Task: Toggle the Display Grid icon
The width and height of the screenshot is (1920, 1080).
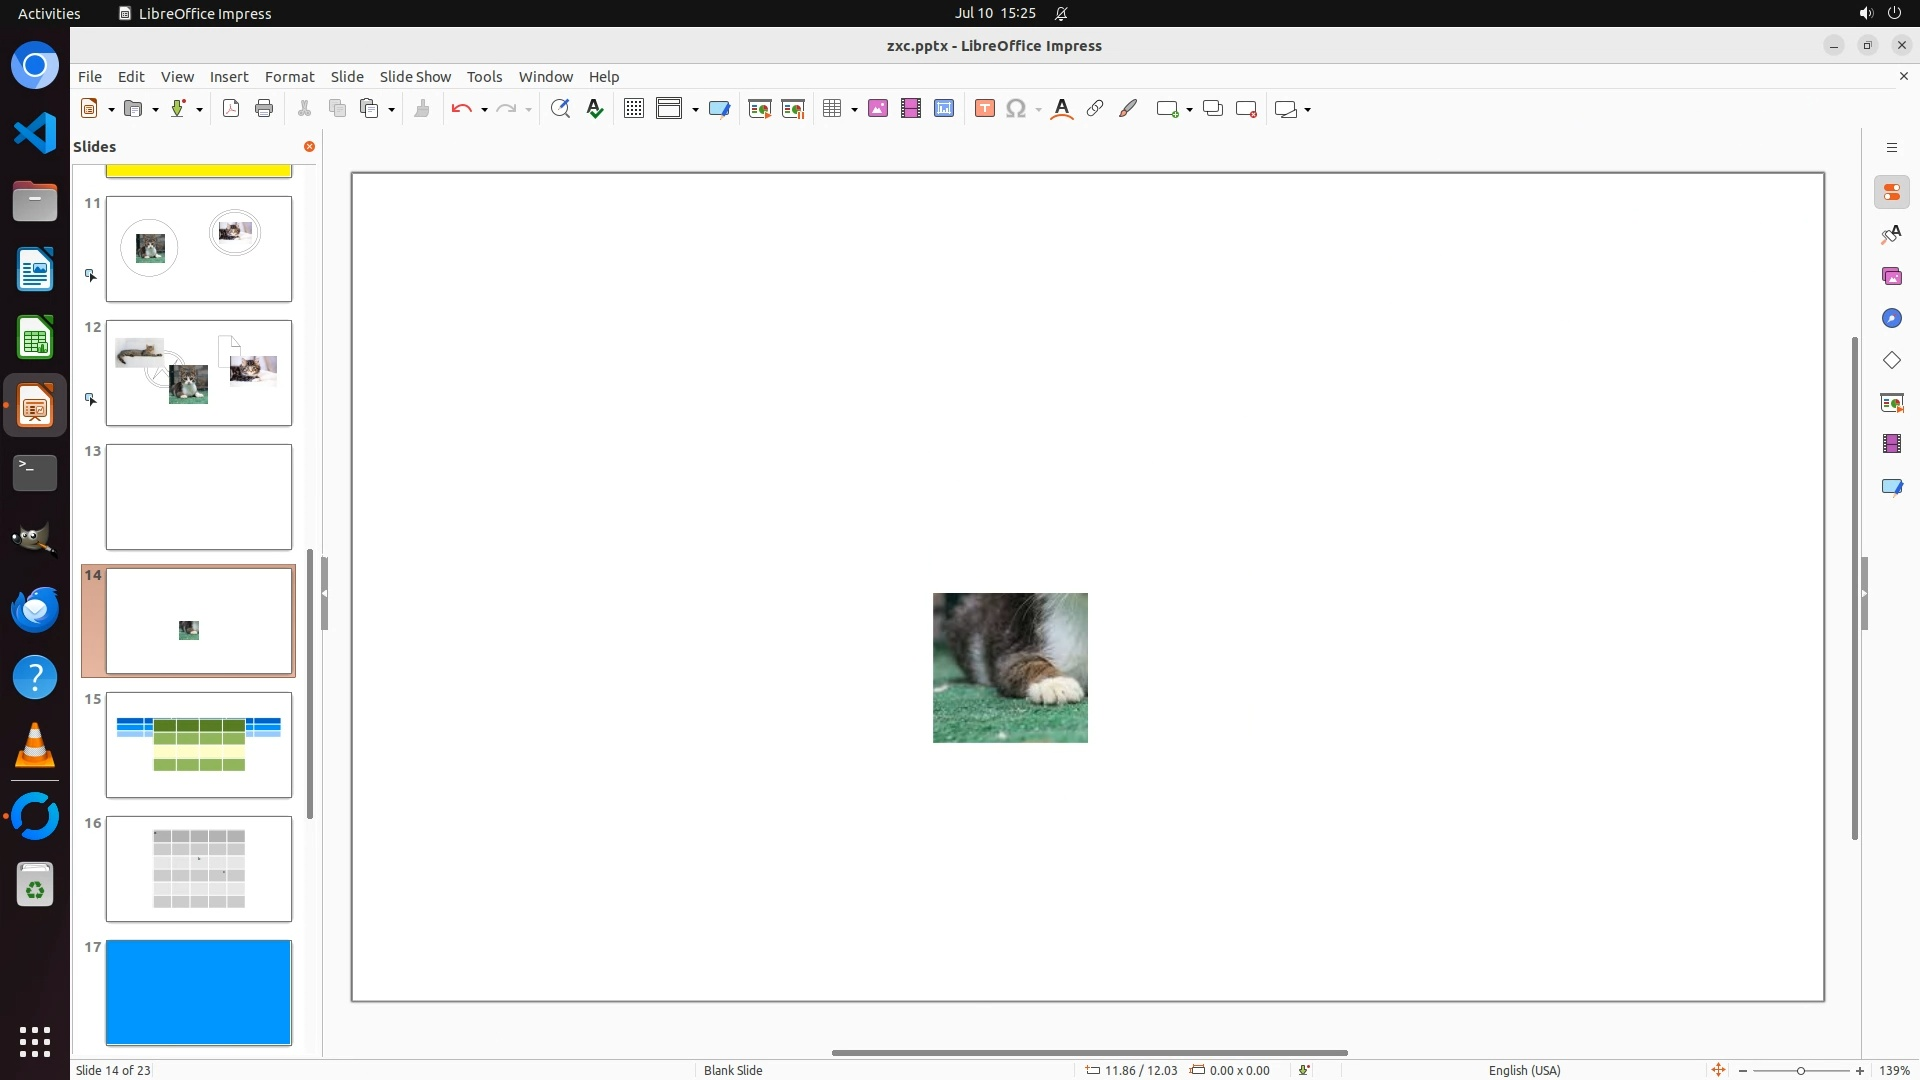Action: point(633,109)
